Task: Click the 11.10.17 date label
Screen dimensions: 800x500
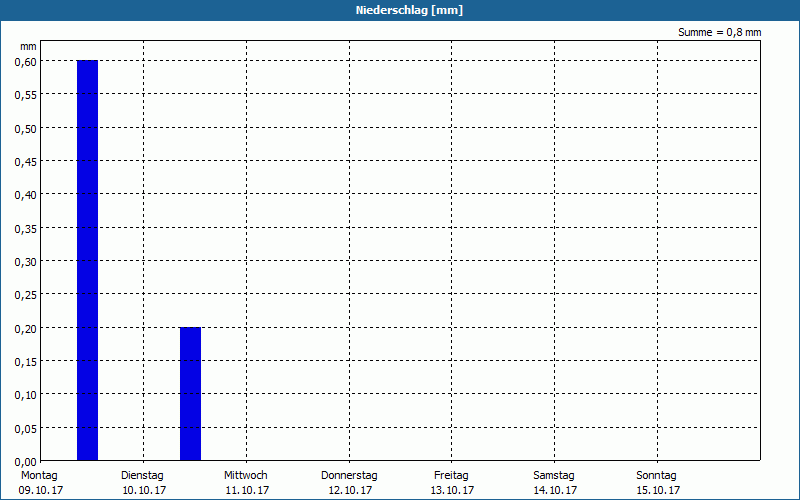Action: [x=247, y=490]
